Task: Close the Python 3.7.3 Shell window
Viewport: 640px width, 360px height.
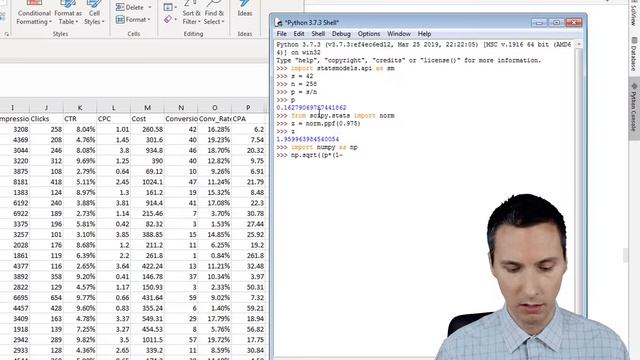Action: pos(573,22)
